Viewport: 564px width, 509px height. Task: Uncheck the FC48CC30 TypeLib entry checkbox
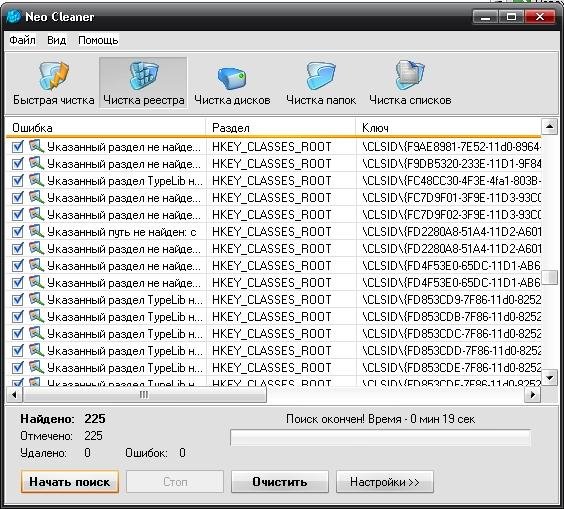18,181
